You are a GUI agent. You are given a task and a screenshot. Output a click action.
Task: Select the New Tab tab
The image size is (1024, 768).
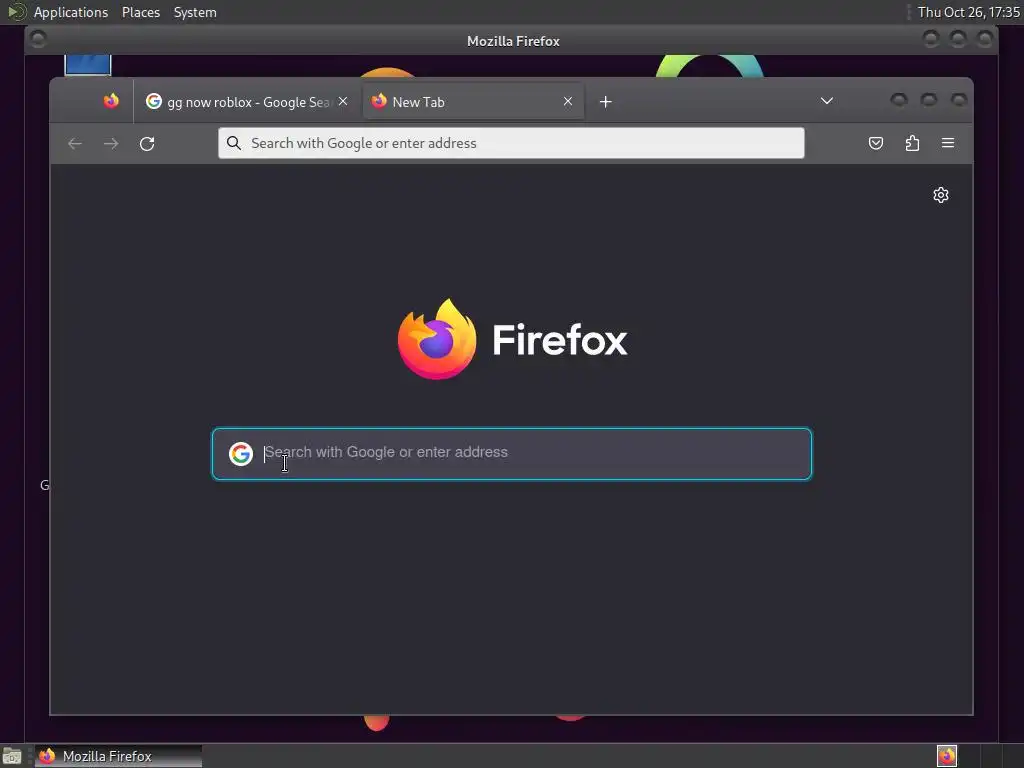click(473, 102)
